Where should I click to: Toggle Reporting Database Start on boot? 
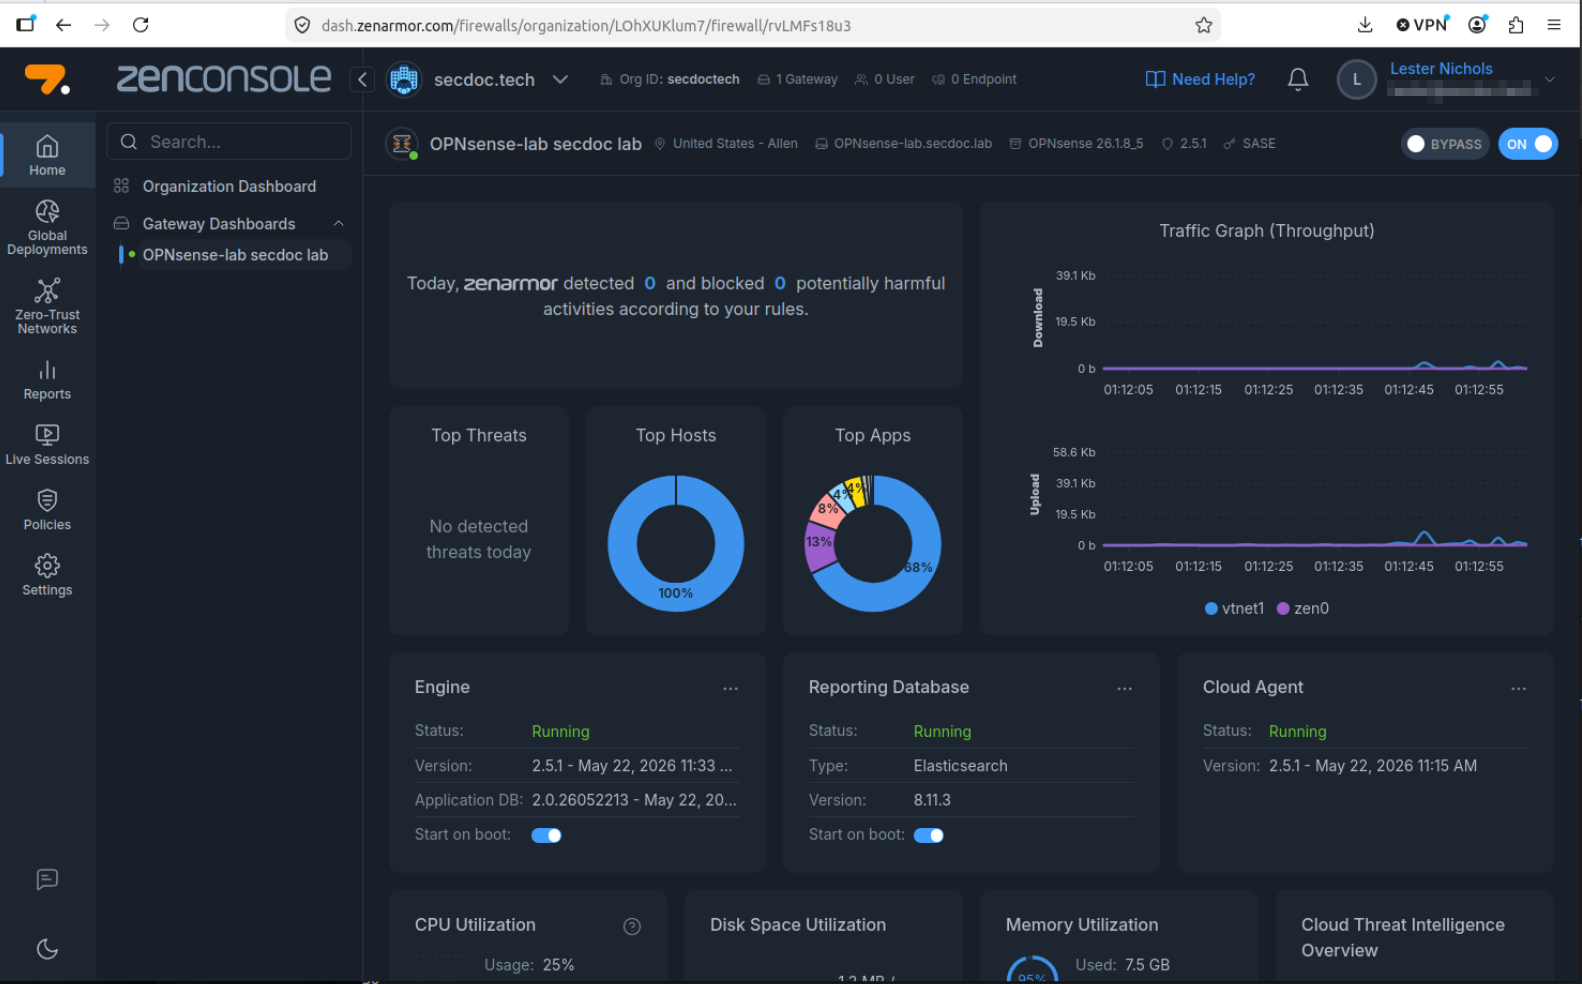point(928,835)
